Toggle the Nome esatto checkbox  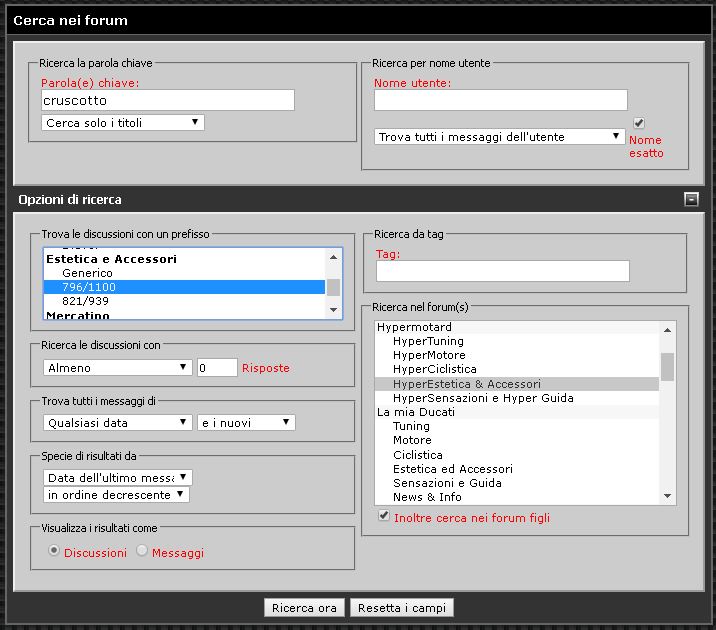(x=638, y=123)
